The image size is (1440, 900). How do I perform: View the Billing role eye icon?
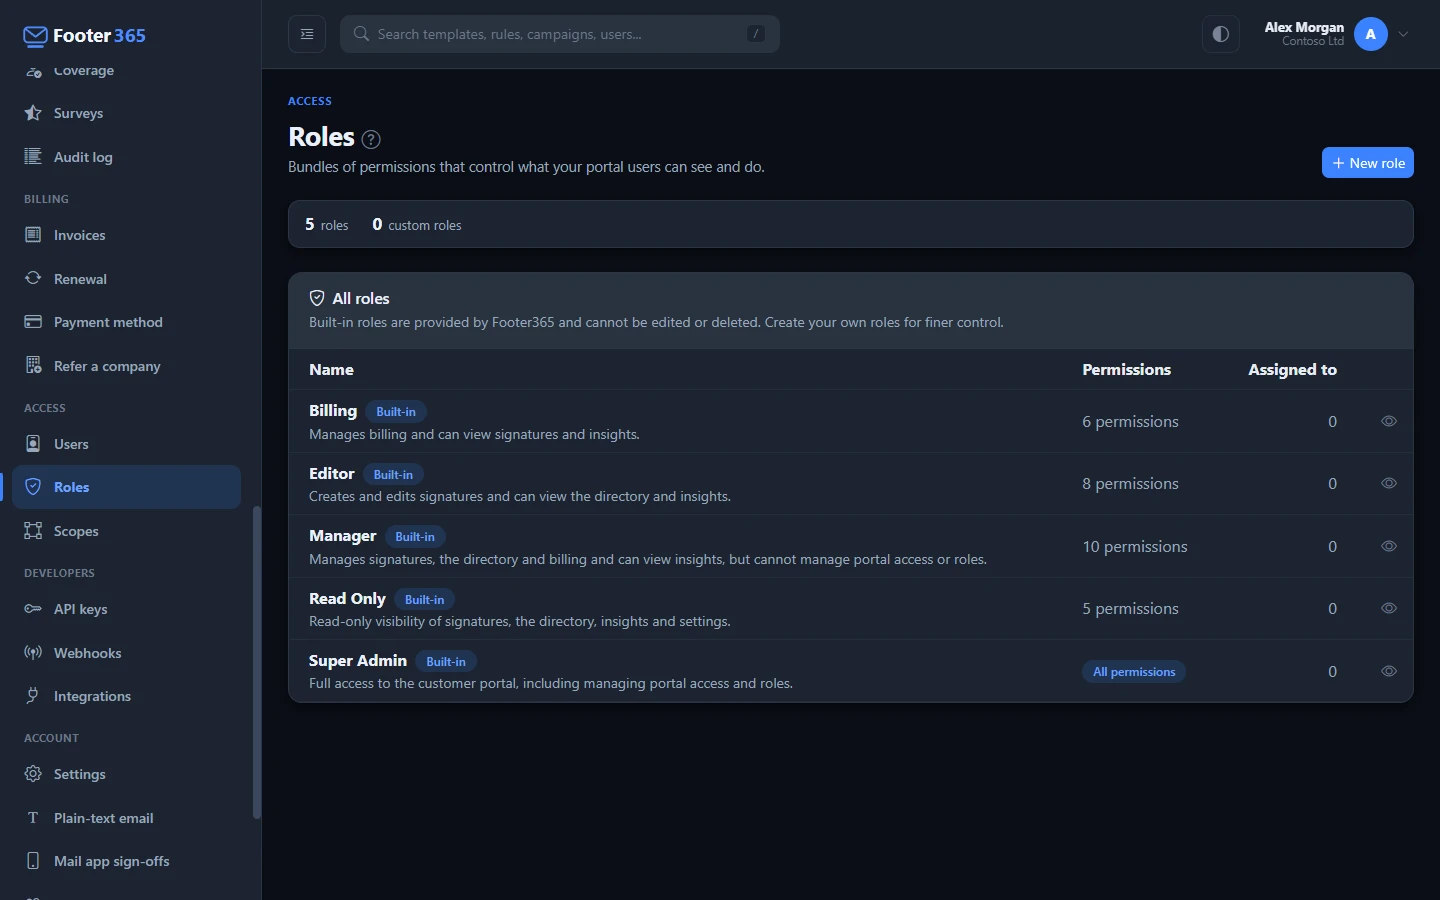tap(1389, 421)
